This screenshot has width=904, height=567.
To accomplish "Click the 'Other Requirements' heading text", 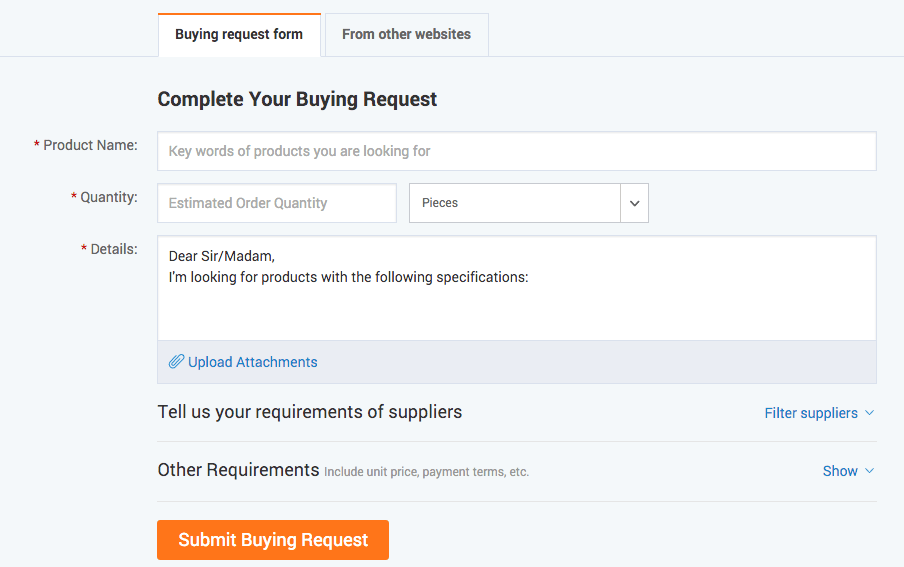I will pyautogui.click(x=238, y=470).
